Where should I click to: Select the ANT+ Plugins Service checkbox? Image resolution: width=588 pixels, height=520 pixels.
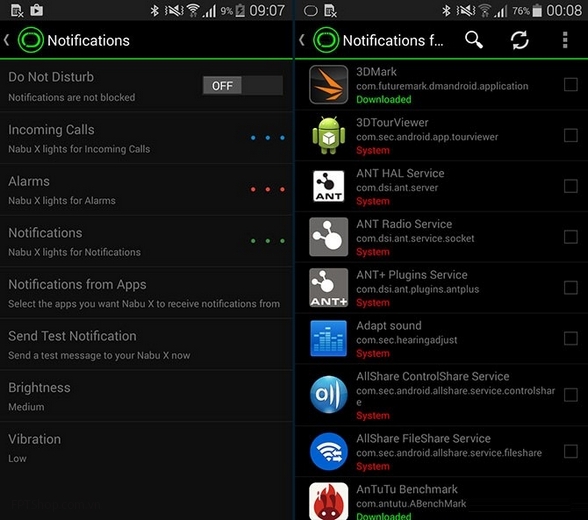570,288
